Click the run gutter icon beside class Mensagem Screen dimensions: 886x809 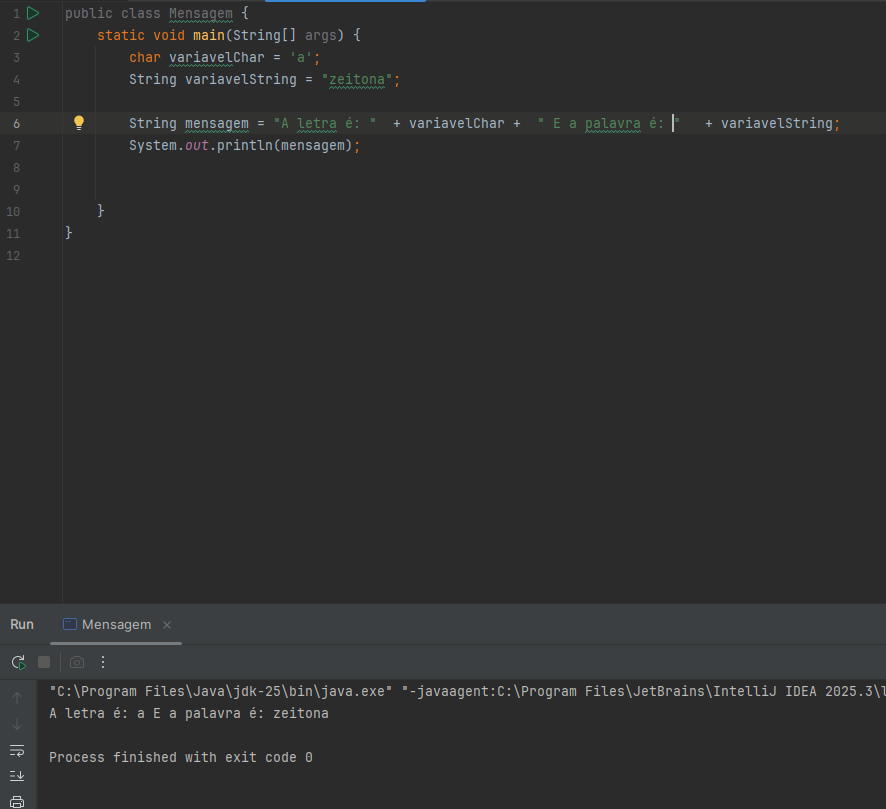[x=33, y=13]
